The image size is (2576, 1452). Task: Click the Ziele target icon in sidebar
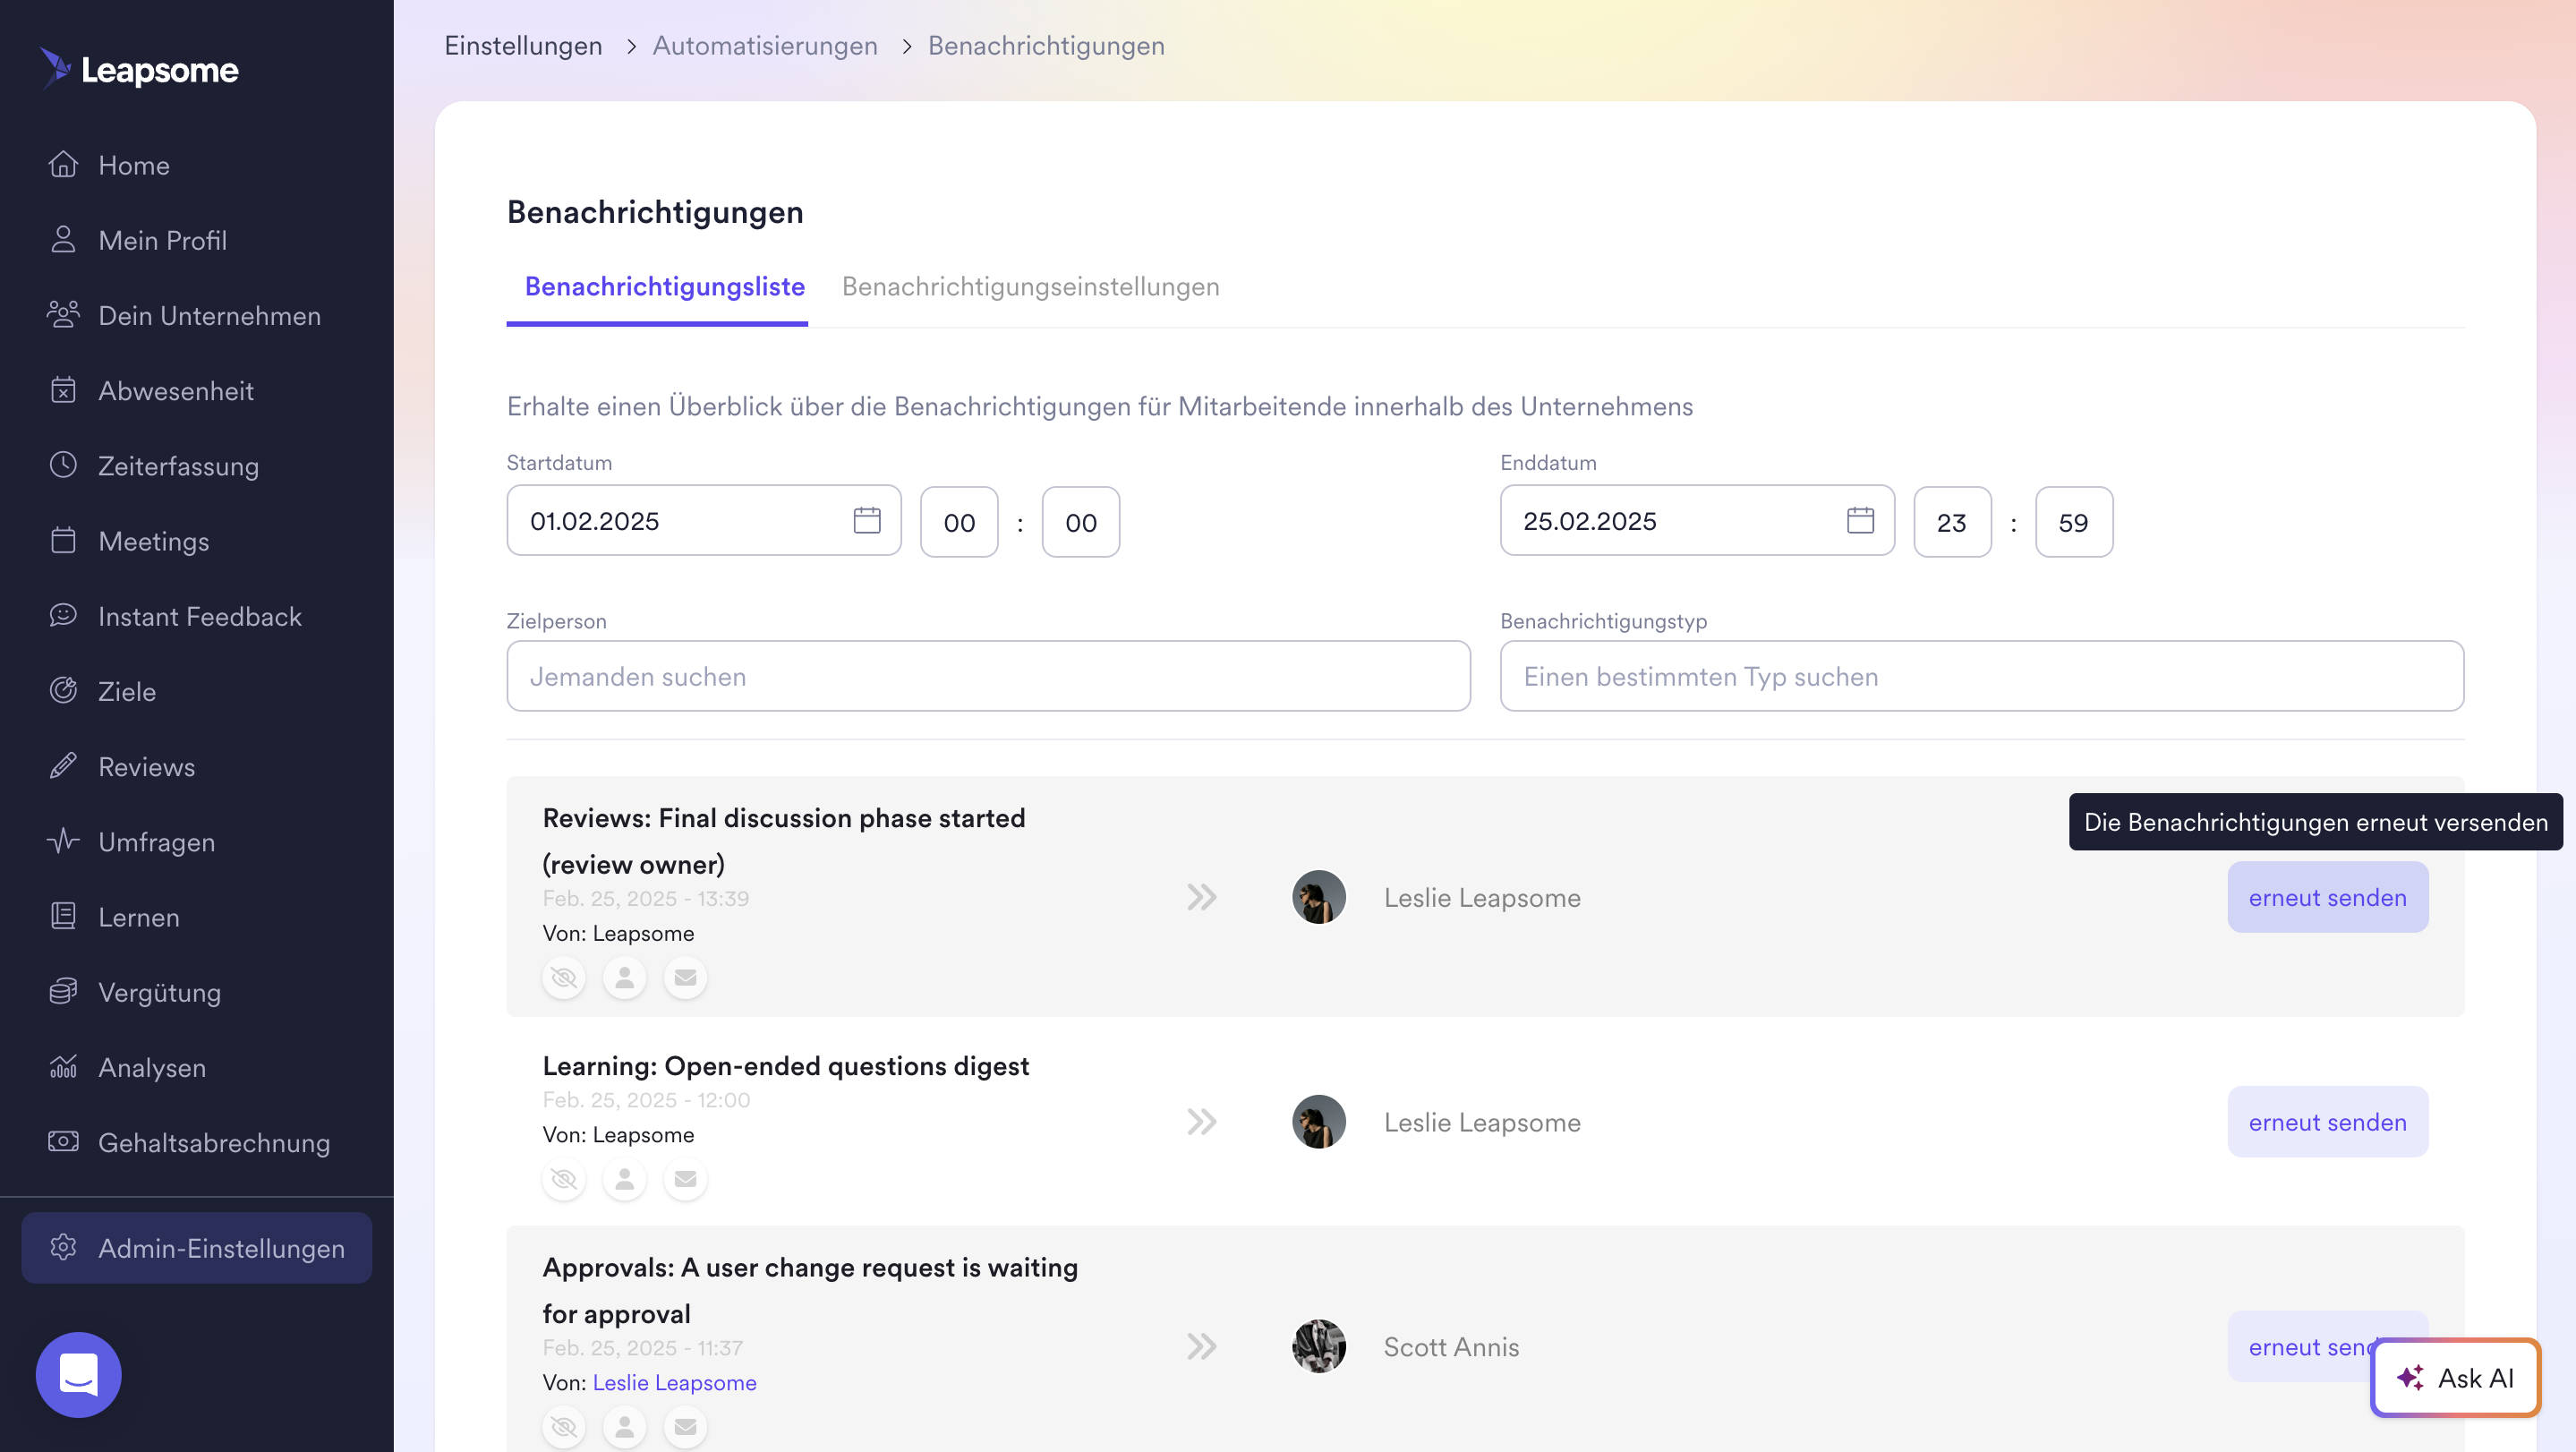[x=63, y=691]
